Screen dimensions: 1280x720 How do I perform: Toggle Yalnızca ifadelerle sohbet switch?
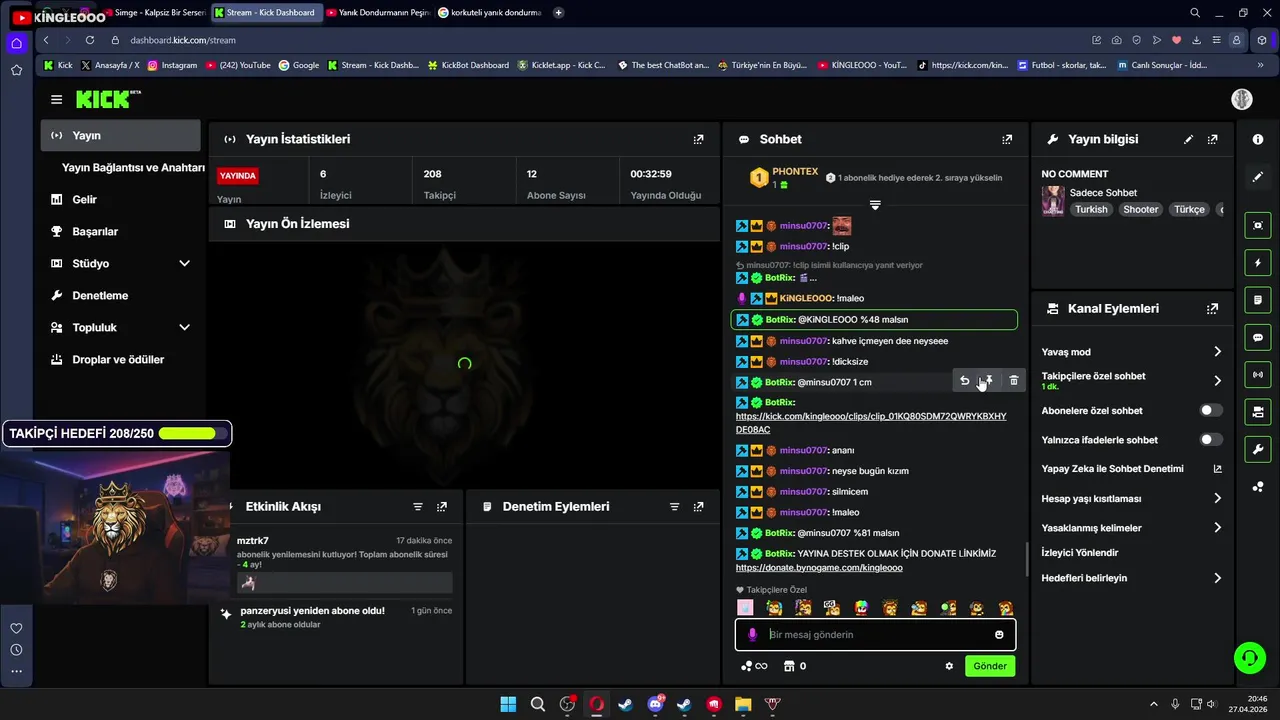[x=1211, y=439]
